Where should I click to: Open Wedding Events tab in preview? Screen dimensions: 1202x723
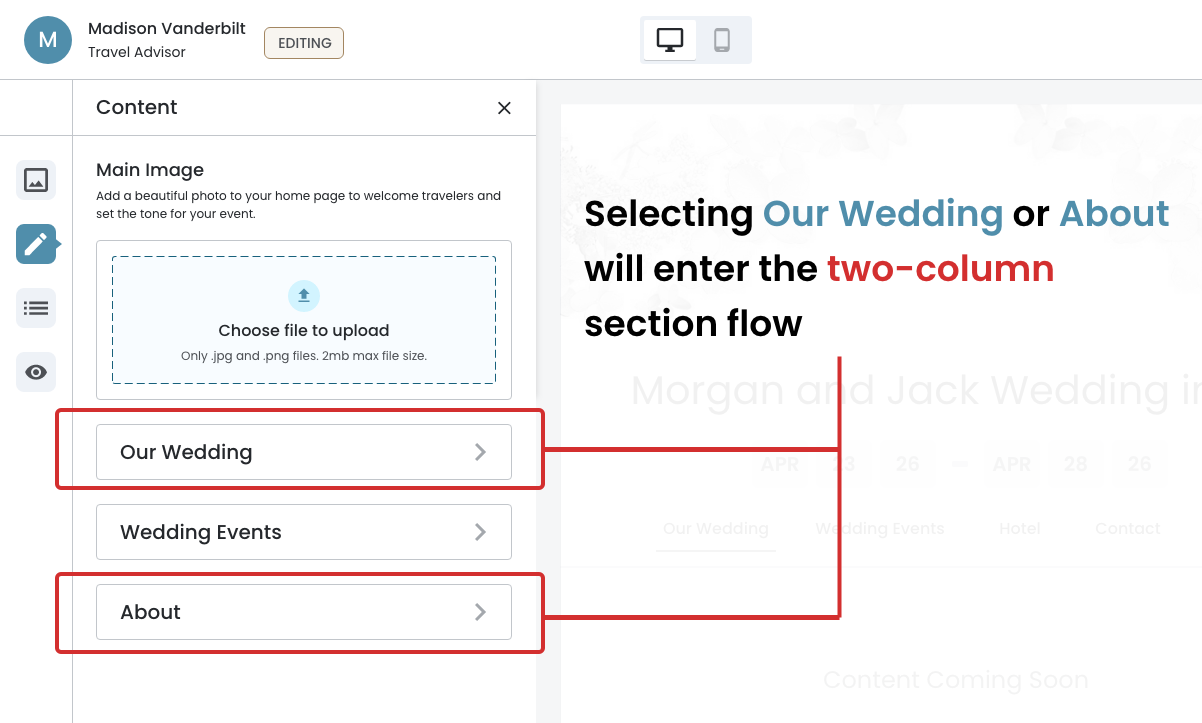point(880,528)
